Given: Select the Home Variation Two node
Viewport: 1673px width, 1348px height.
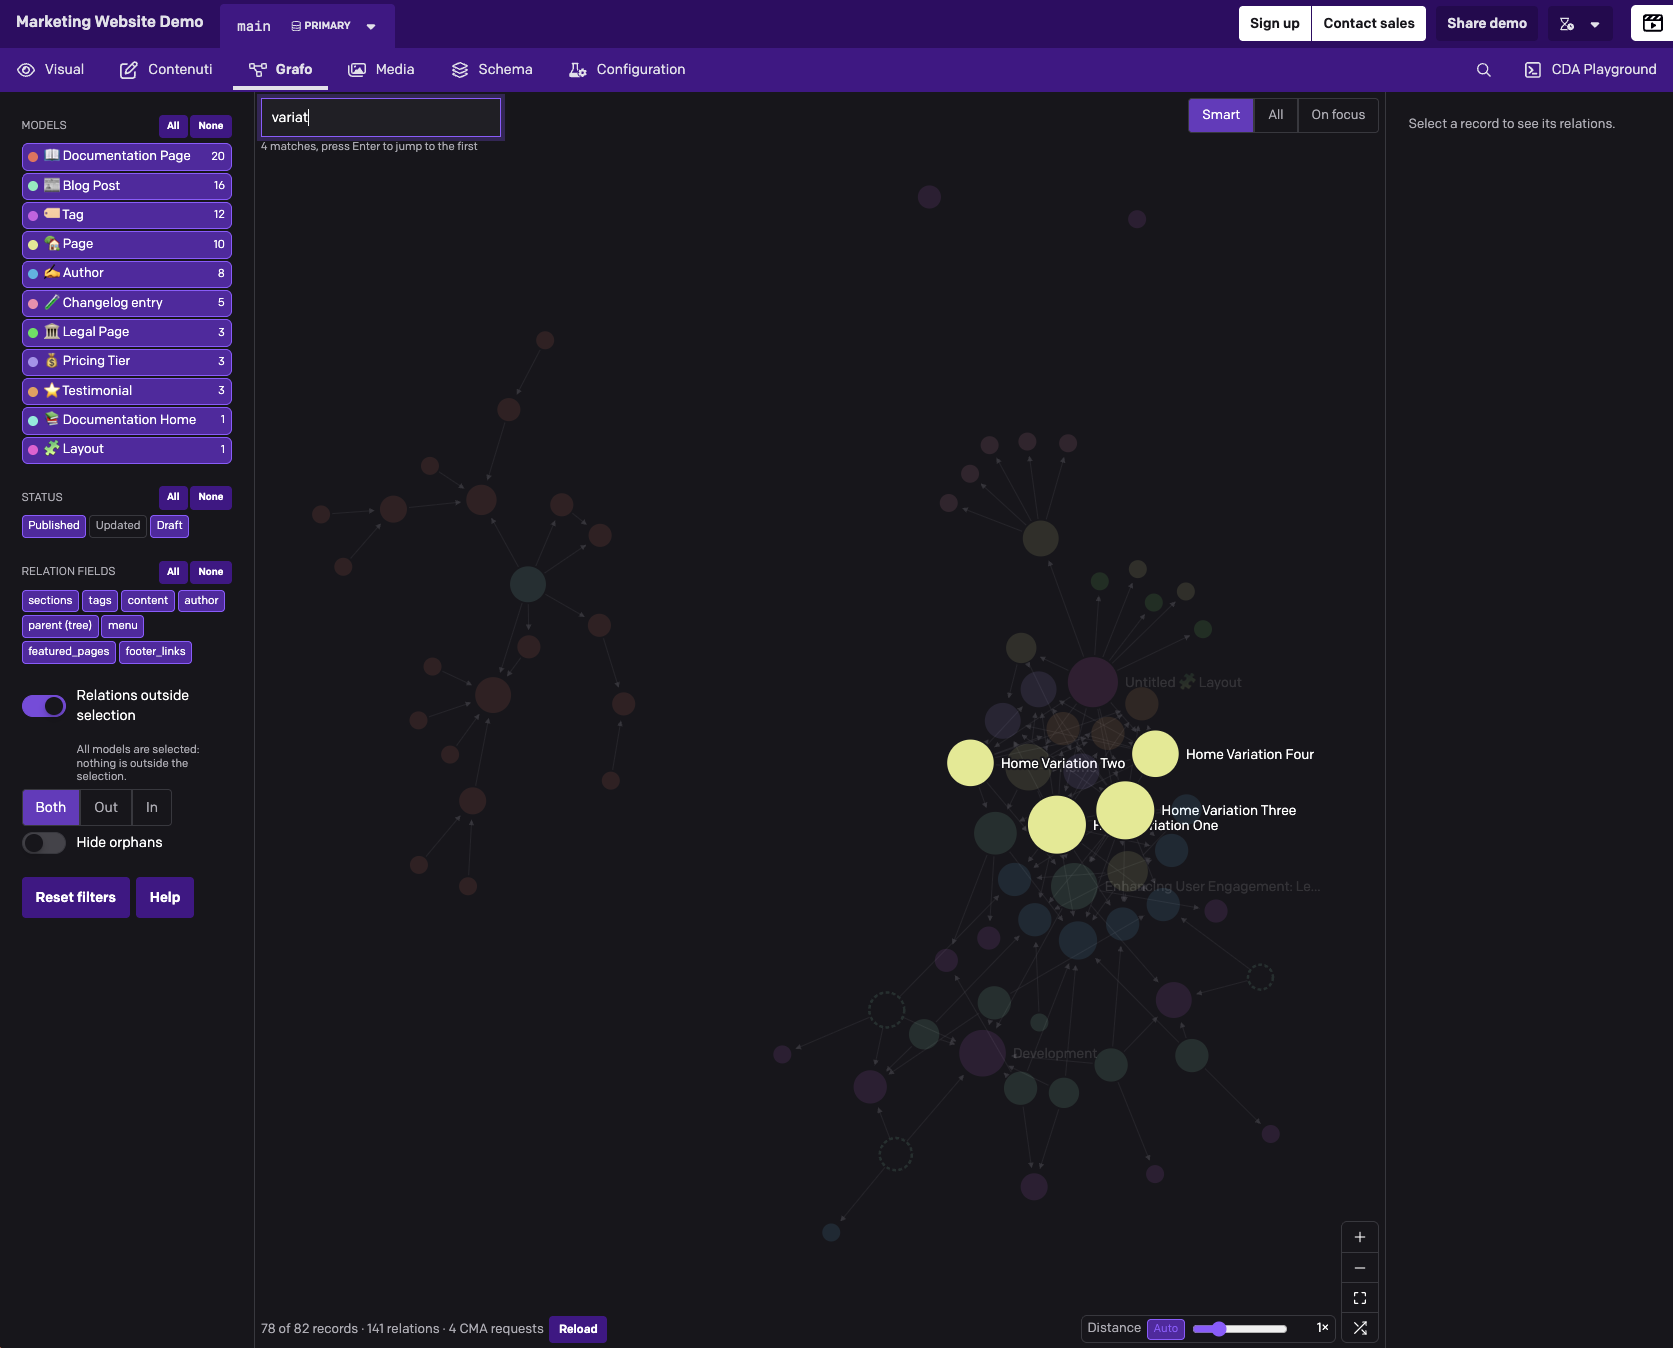Looking at the screenshot, I should coord(970,763).
